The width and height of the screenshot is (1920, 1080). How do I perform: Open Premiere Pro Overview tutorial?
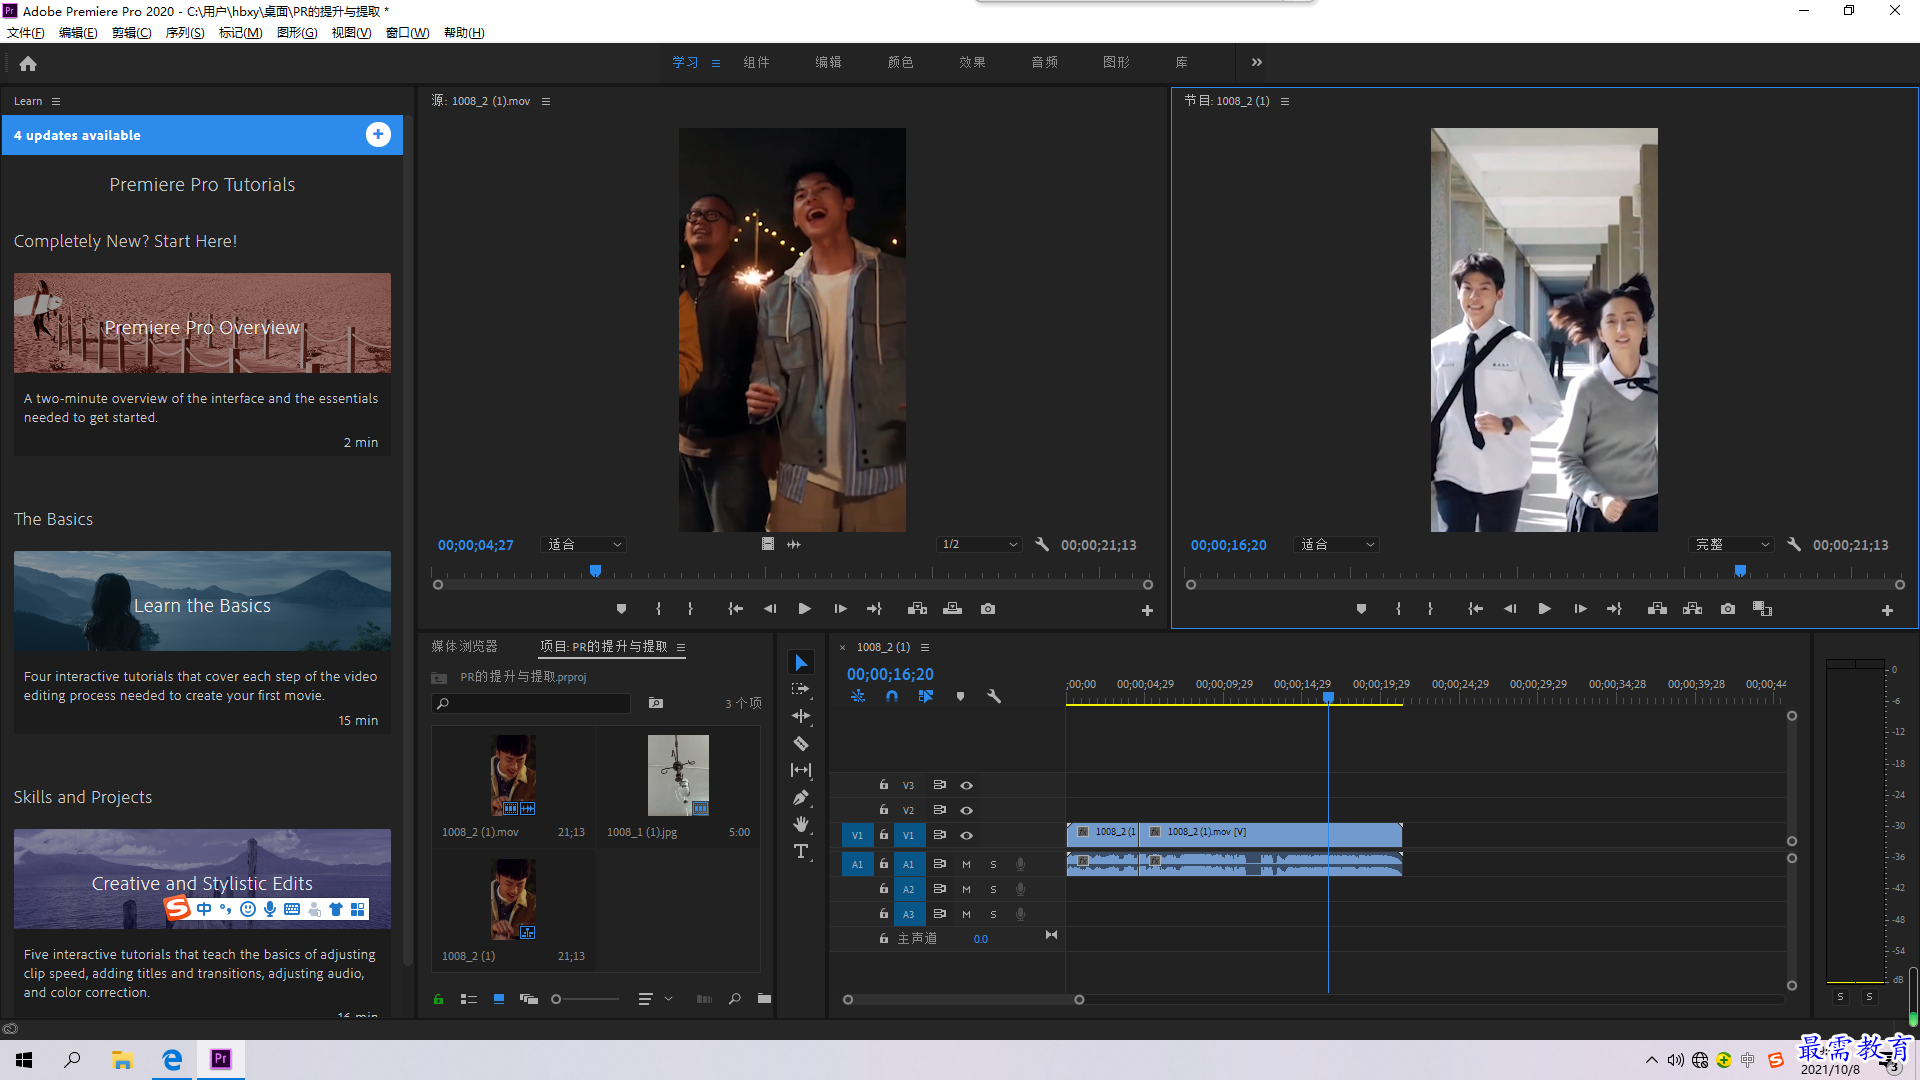click(202, 323)
